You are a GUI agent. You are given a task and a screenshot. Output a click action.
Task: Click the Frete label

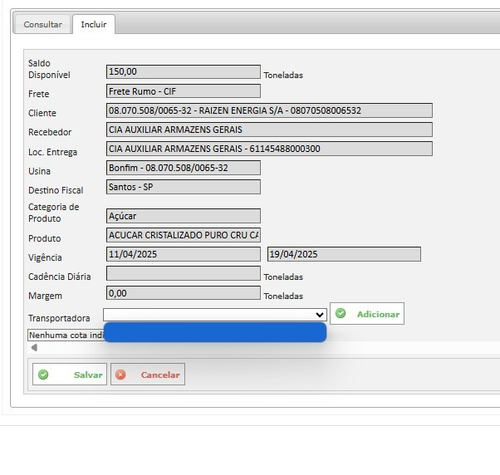(x=39, y=94)
